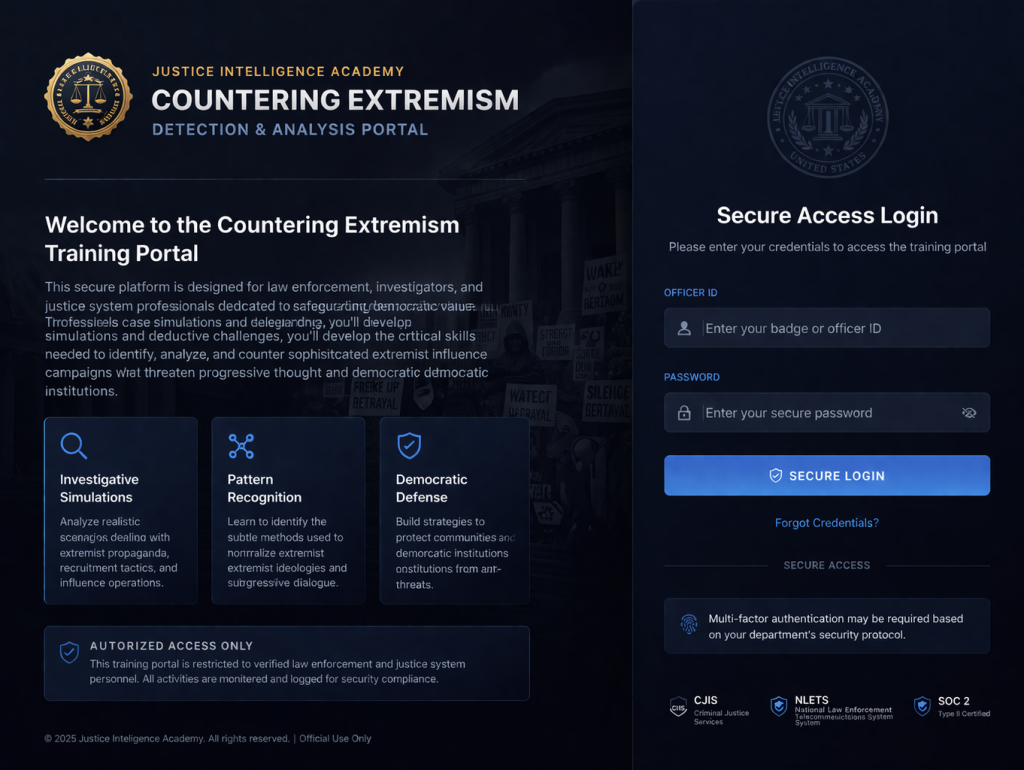This screenshot has width=1024, height=770.
Task: Click the shield icon beside Authorized Access Only
Action: (x=69, y=653)
